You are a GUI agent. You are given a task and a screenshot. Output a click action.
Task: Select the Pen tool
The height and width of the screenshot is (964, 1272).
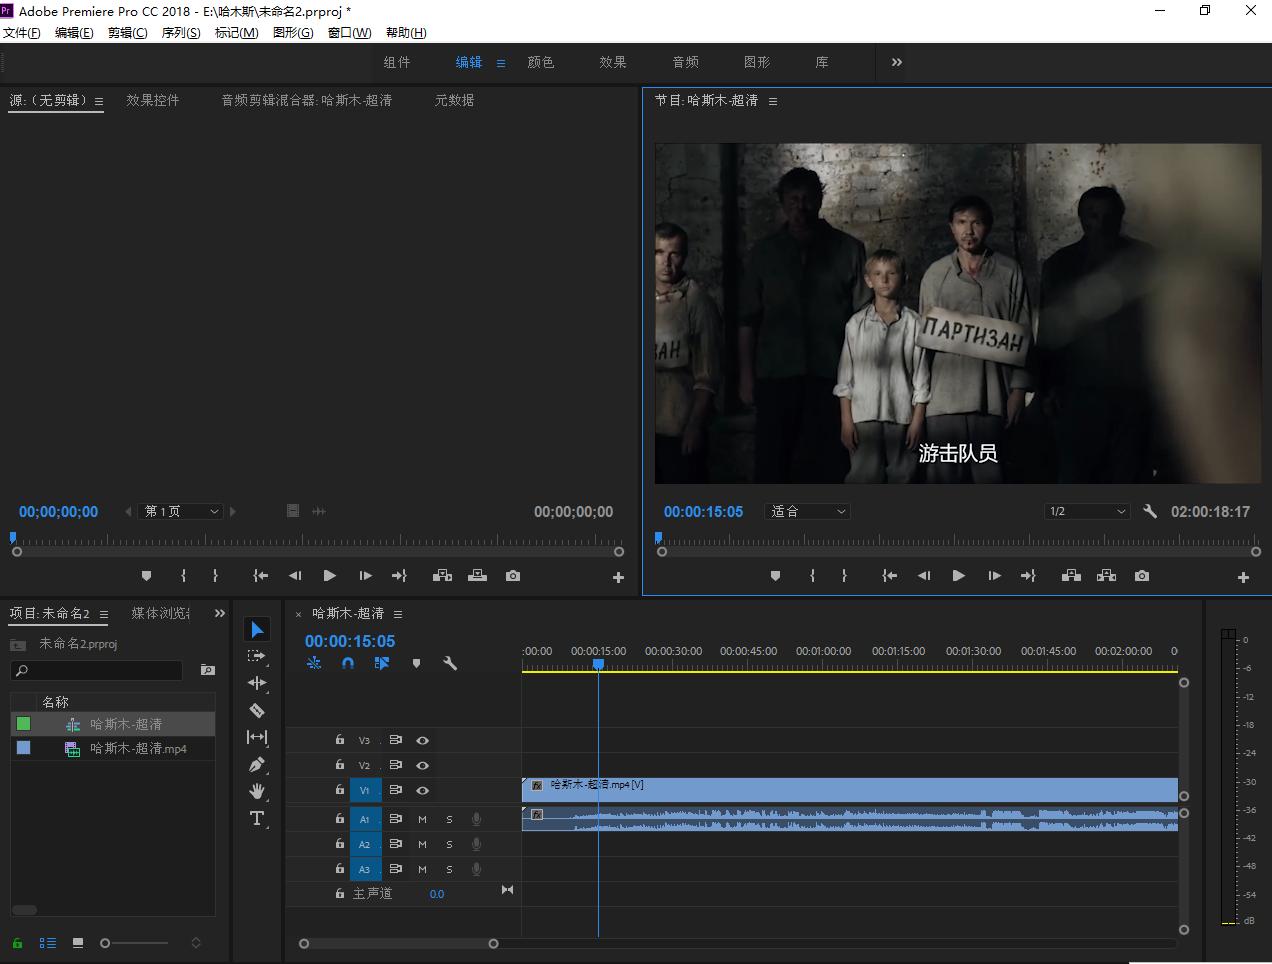[x=257, y=764]
